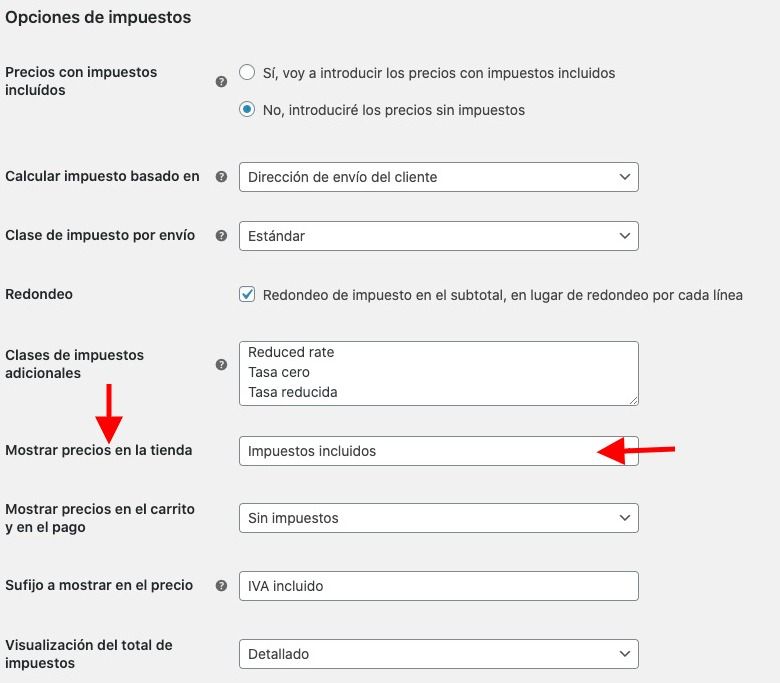Open the 'Impuestos incluidos' shop price dropdown

tap(439, 451)
